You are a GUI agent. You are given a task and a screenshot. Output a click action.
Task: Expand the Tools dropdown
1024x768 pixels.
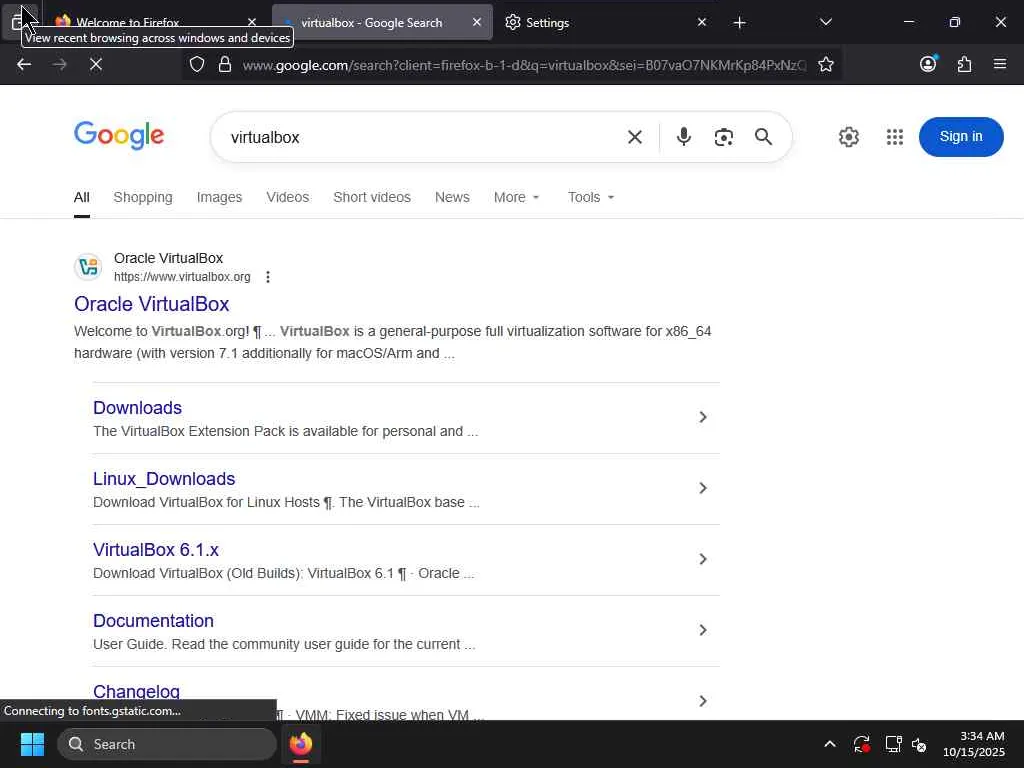point(591,197)
